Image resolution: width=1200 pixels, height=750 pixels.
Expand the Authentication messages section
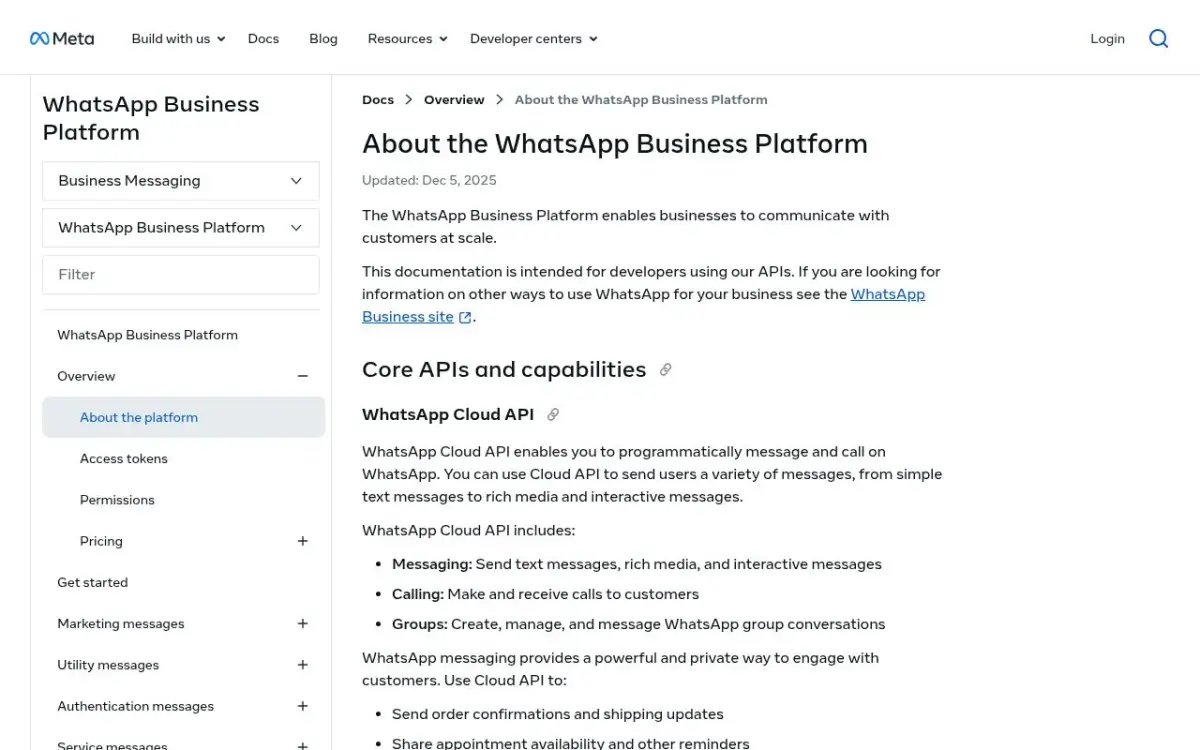click(x=303, y=706)
